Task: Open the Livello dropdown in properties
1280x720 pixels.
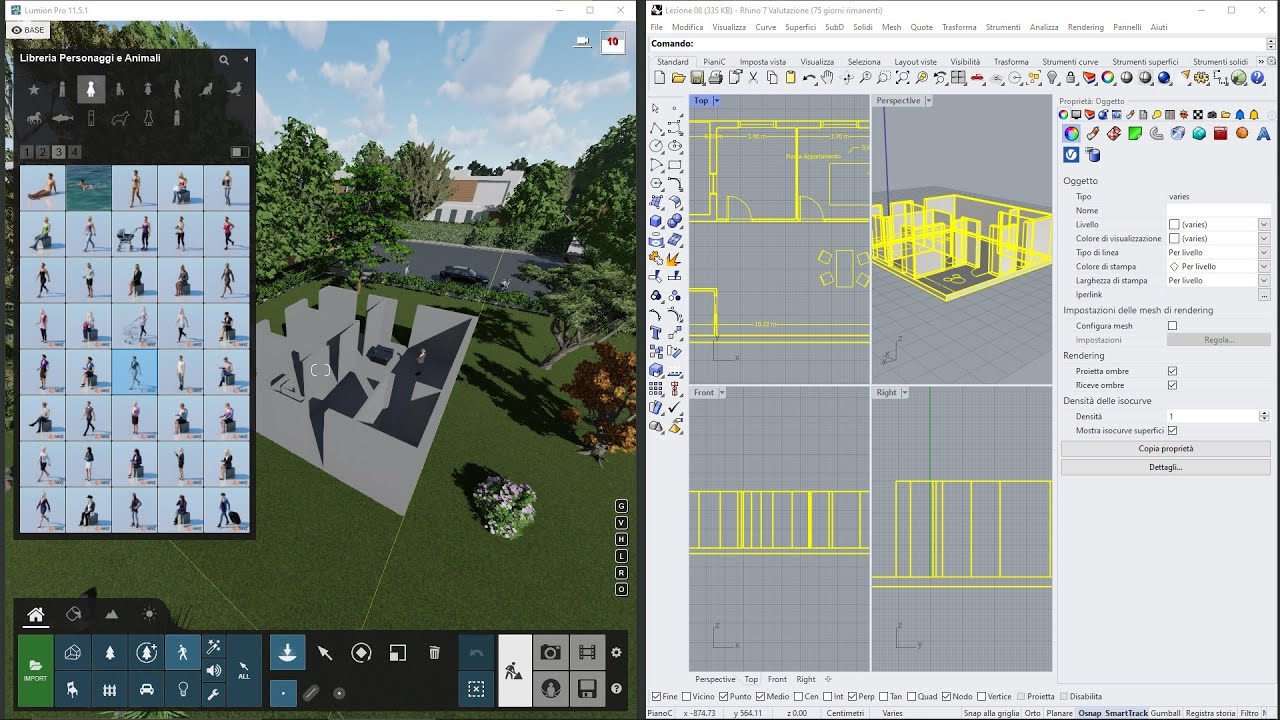Action: [x=1264, y=225]
